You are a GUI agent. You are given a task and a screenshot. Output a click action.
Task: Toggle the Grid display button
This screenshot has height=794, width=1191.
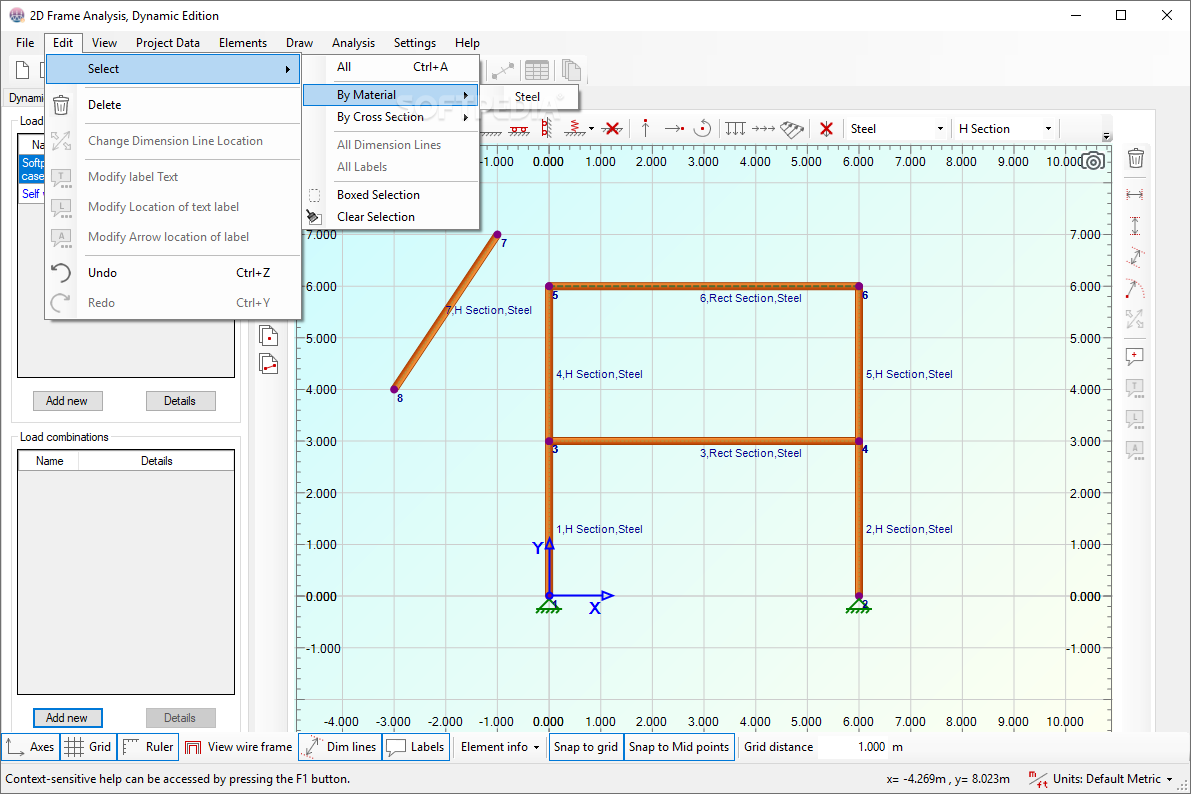[88, 747]
